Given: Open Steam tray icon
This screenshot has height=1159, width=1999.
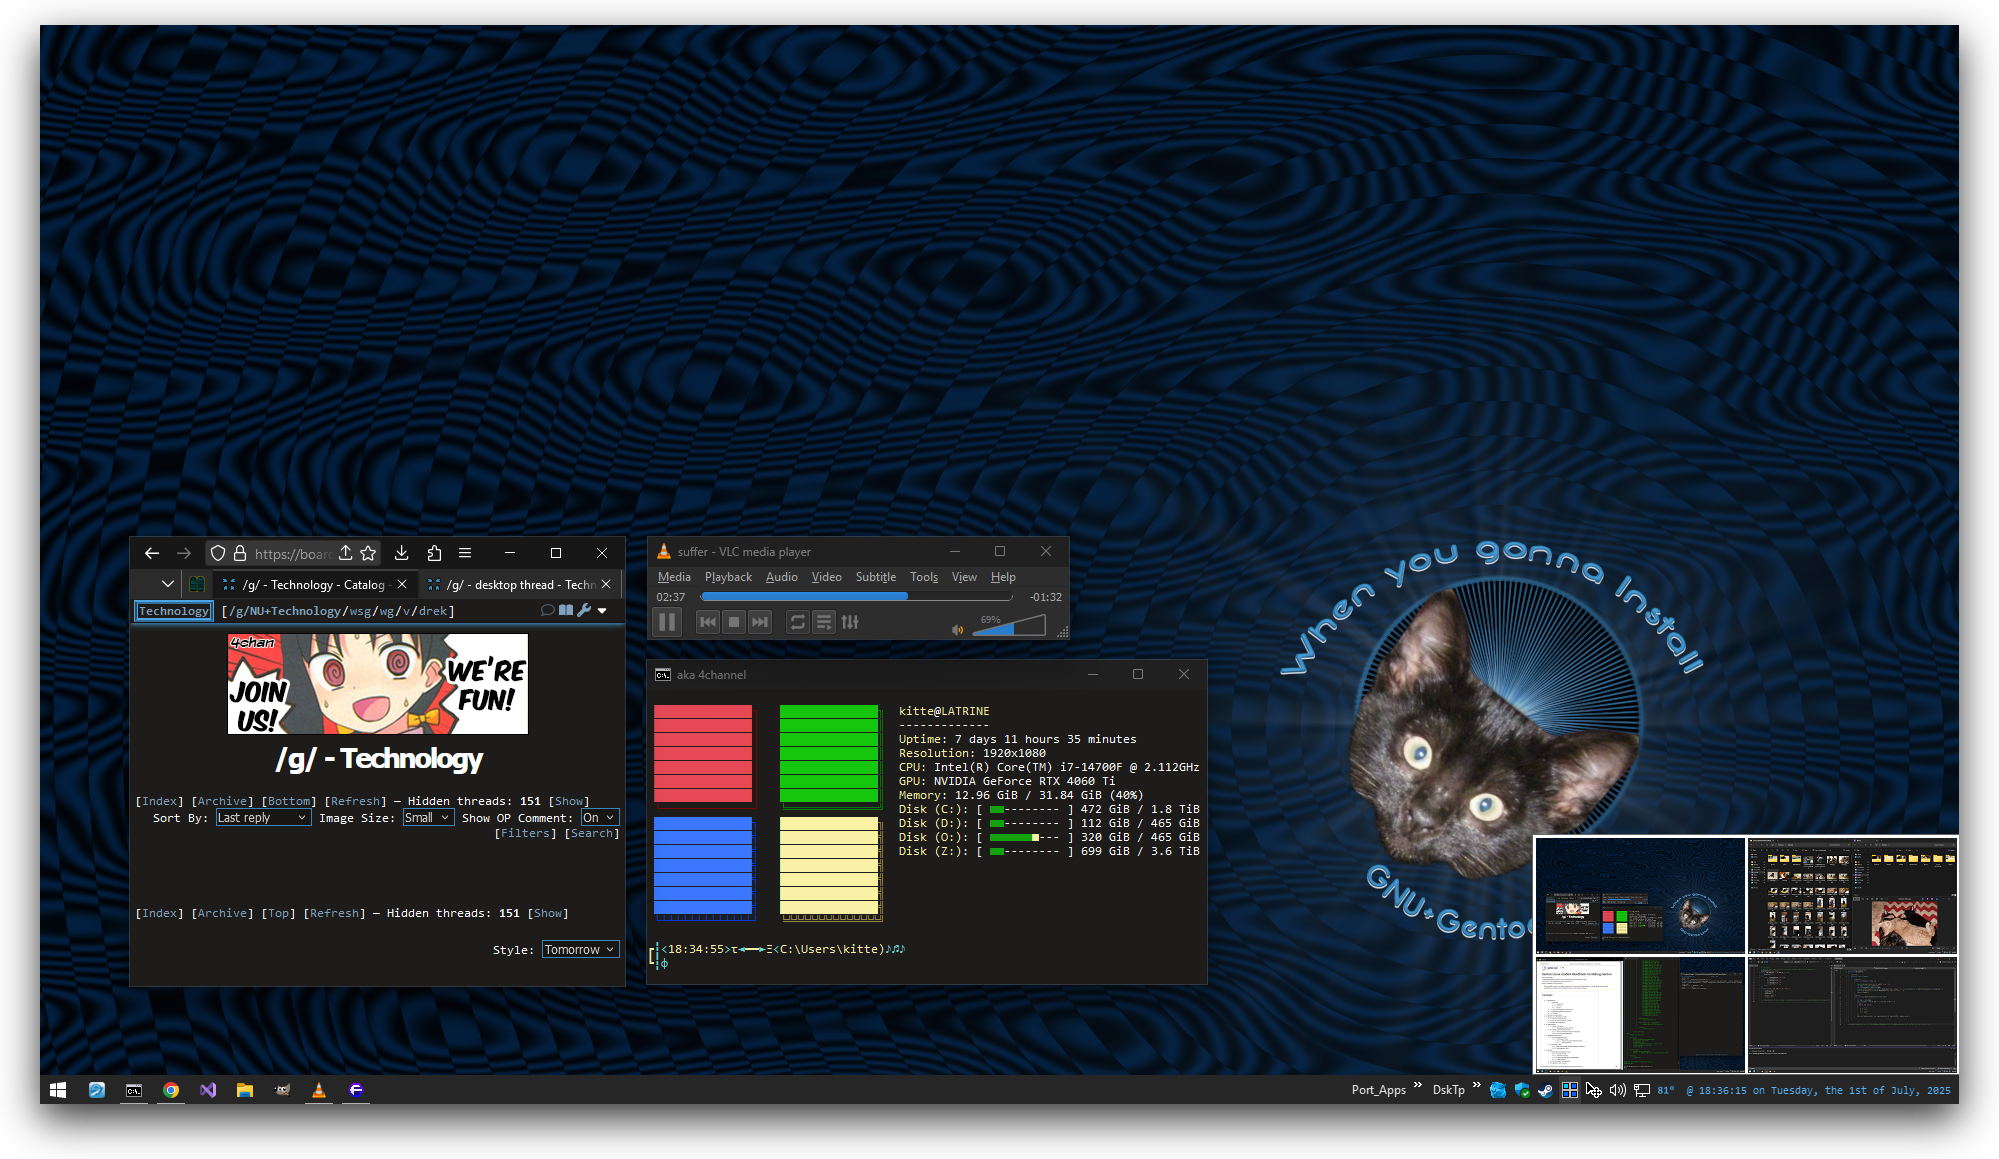Looking at the screenshot, I should 1546,1090.
